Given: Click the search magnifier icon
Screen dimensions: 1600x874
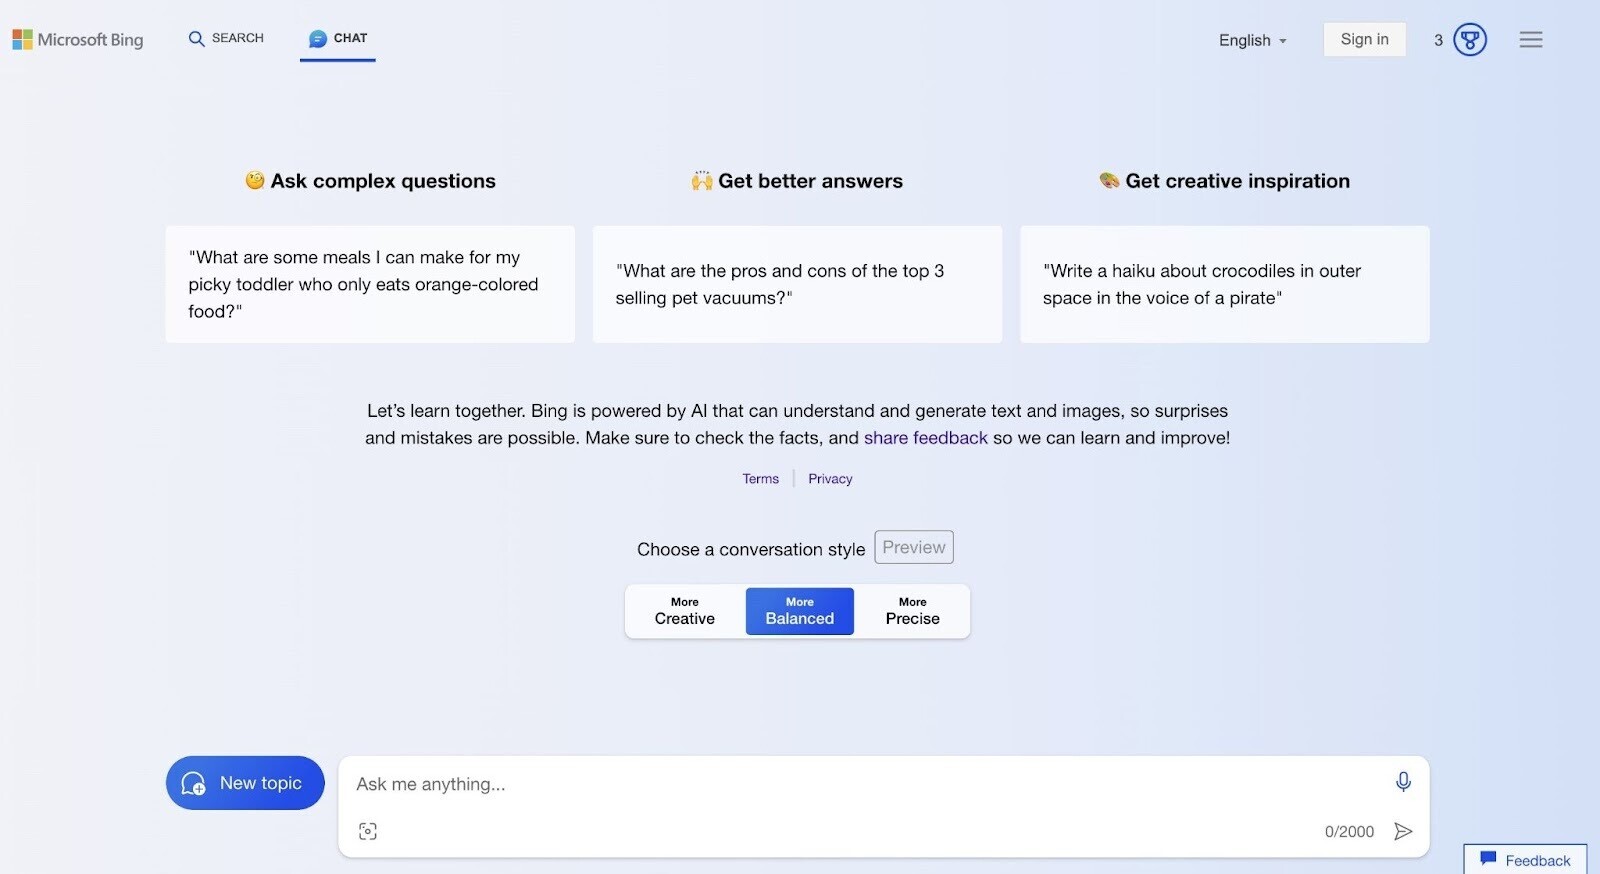Looking at the screenshot, I should pyautogui.click(x=196, y=38).
